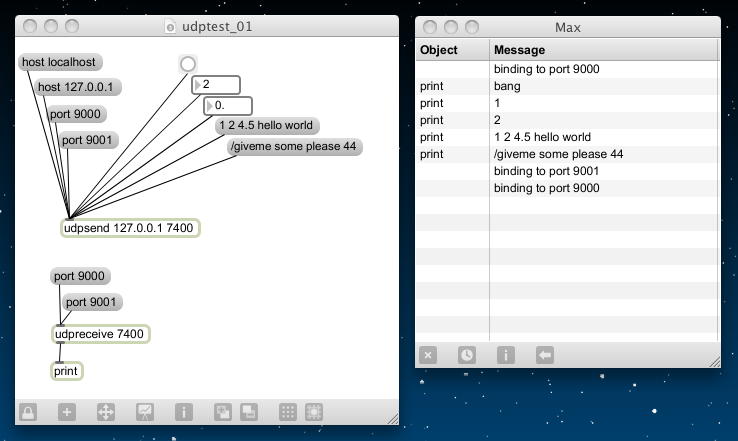Click upper 'port 9001' message near udpsend
The image size is (738, 441).
point(88,140)
